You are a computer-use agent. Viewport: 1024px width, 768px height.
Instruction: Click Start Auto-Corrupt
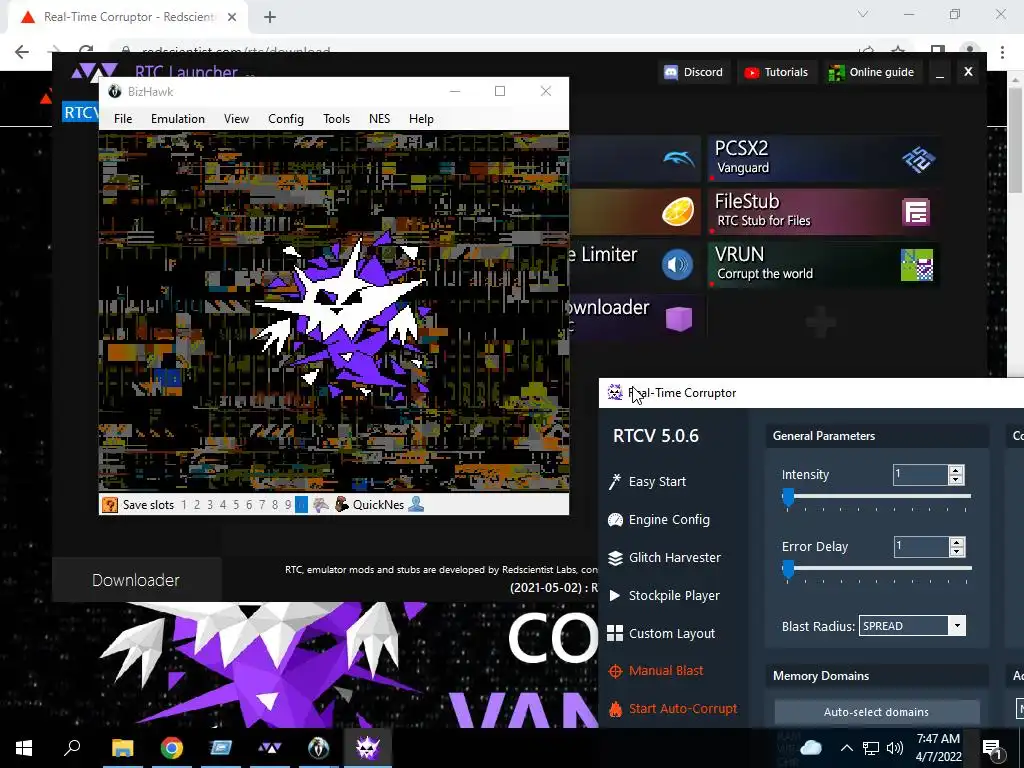(682, 709)
